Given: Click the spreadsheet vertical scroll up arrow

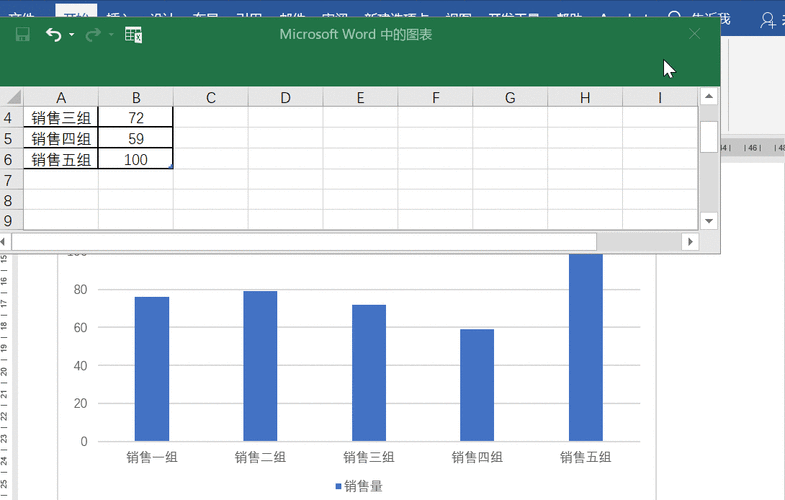Looking at the screenshot, I should pyautogui.click(x=709, y=97).
